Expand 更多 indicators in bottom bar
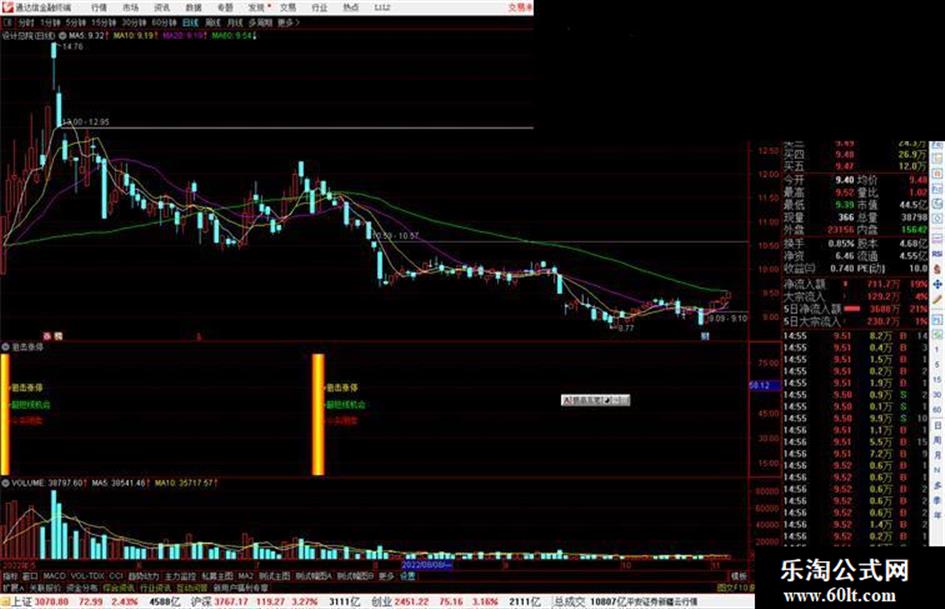Image resolution: width=945 pixels, height=609 pixels. 386,576
